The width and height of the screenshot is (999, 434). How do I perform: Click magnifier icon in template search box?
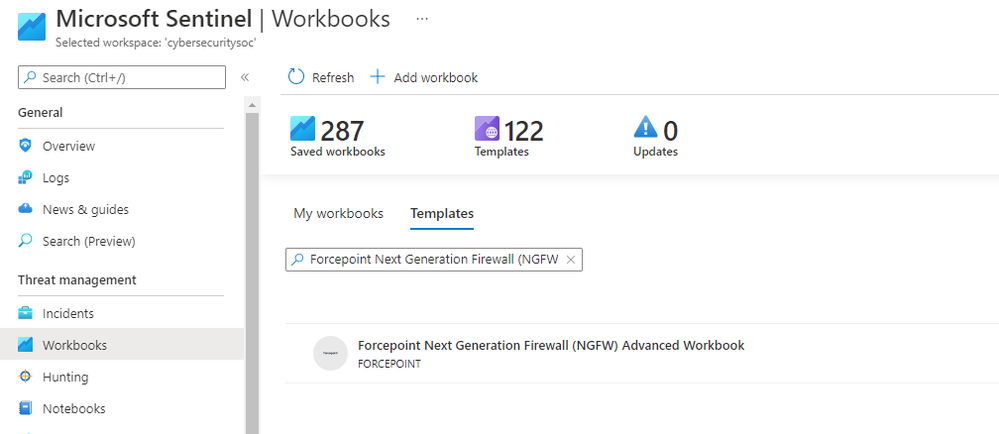click(298, 259)
